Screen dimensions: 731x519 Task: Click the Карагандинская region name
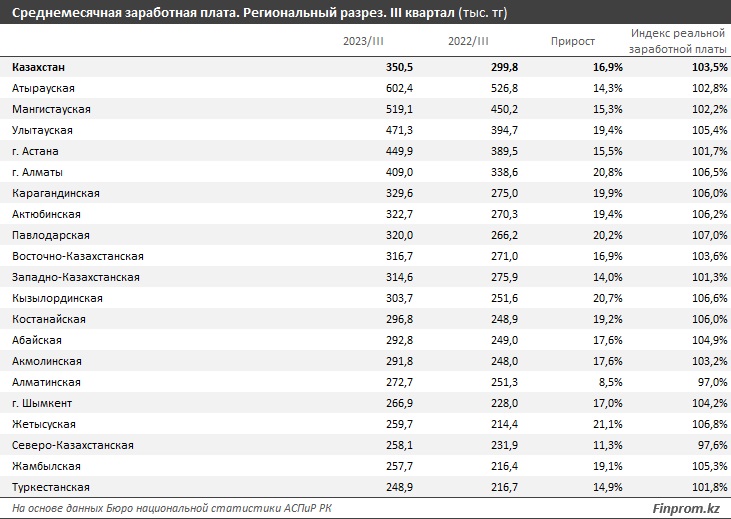click(x=56, y=193)
